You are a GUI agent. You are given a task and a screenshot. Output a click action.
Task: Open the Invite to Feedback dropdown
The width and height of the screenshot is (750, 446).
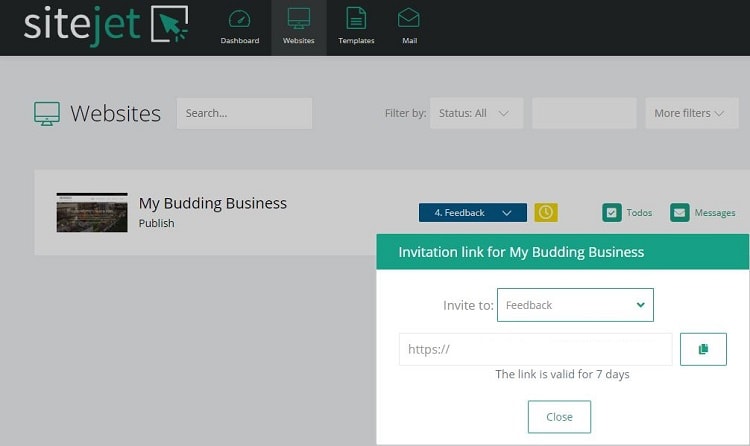click(x=575, y=305)
